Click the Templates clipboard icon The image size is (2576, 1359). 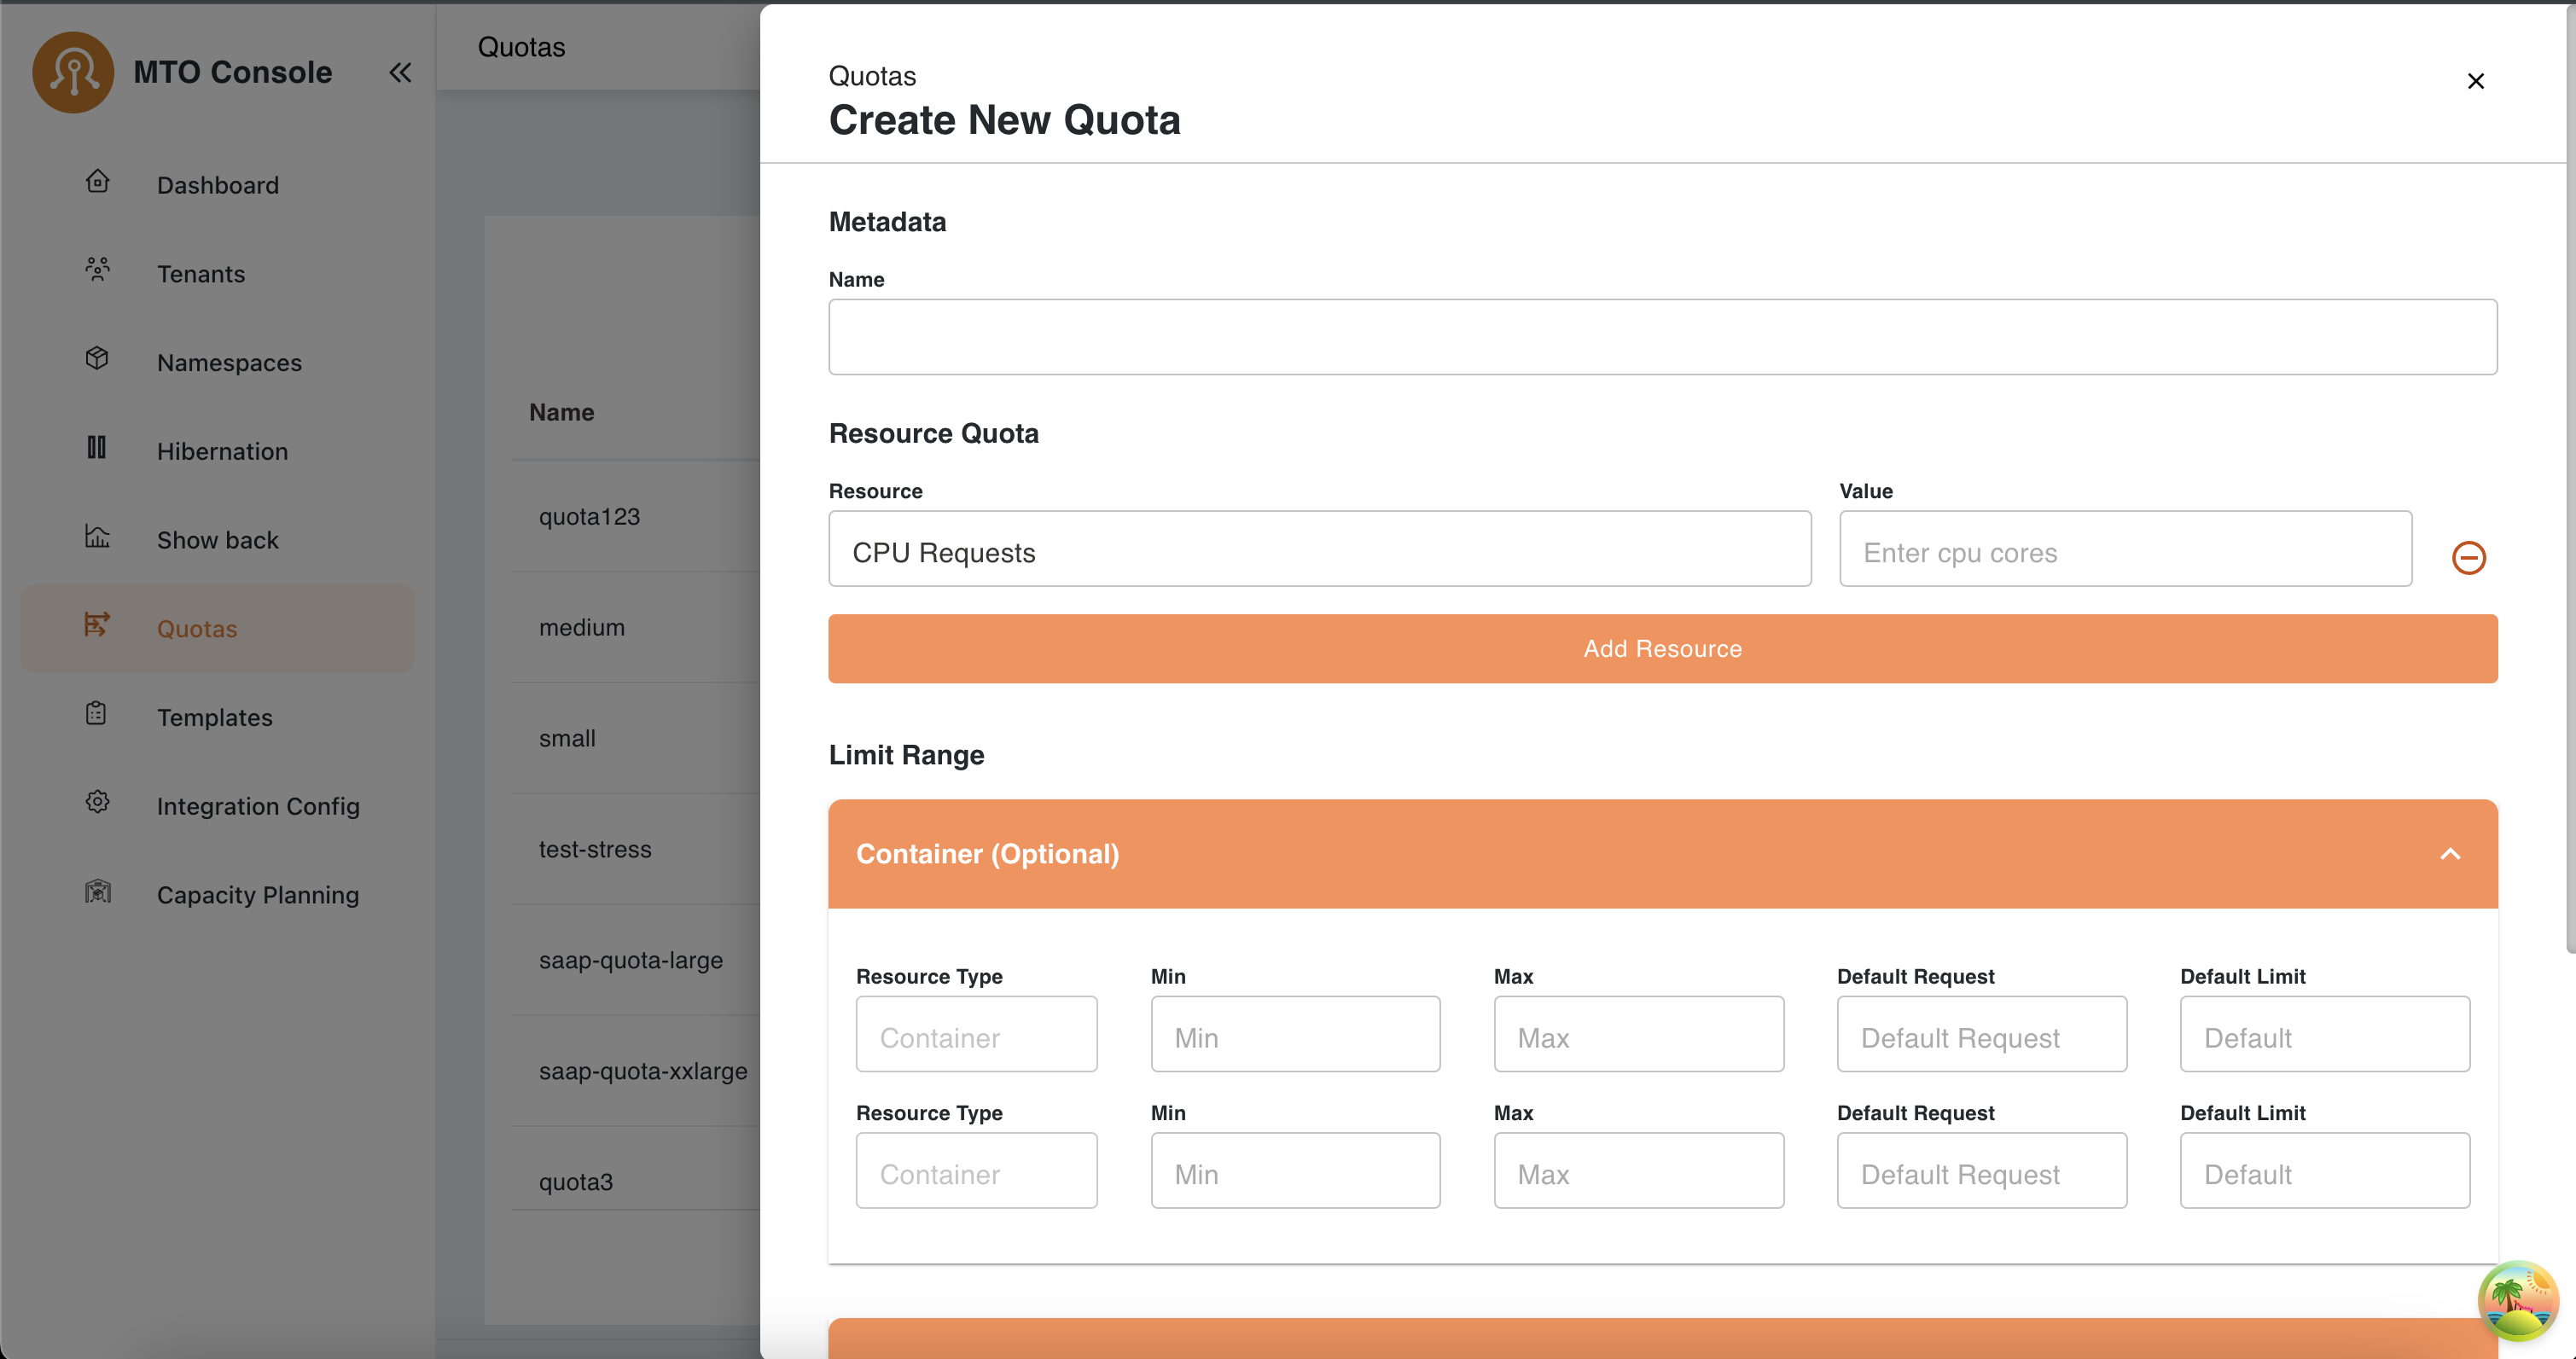coord(97,714)
